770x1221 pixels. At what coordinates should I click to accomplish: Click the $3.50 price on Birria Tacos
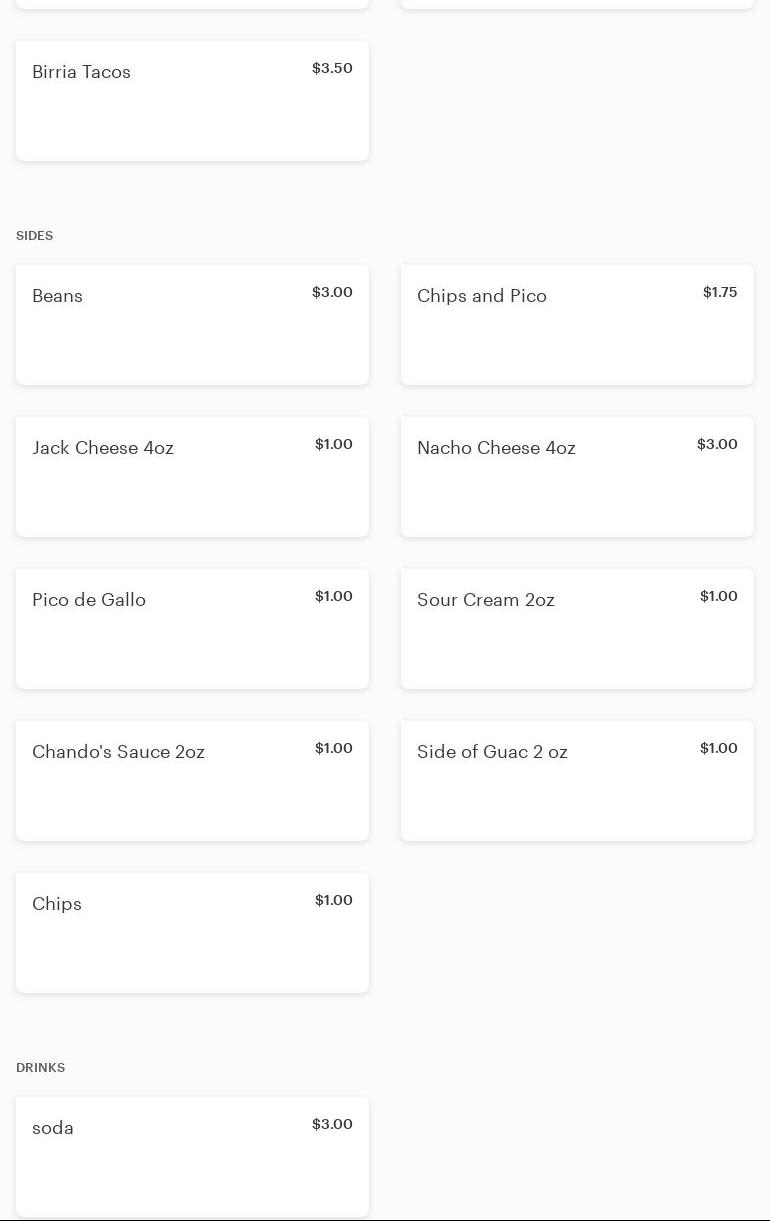coord(332,68)
